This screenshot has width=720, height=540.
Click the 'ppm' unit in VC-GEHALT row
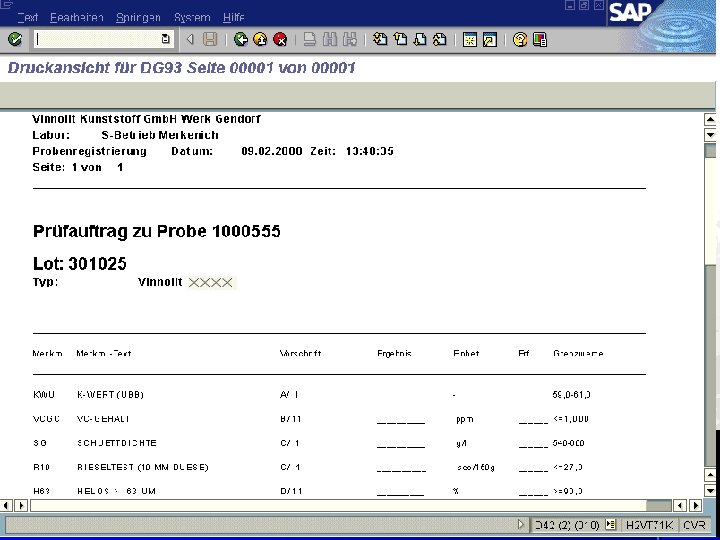[465, 419]
